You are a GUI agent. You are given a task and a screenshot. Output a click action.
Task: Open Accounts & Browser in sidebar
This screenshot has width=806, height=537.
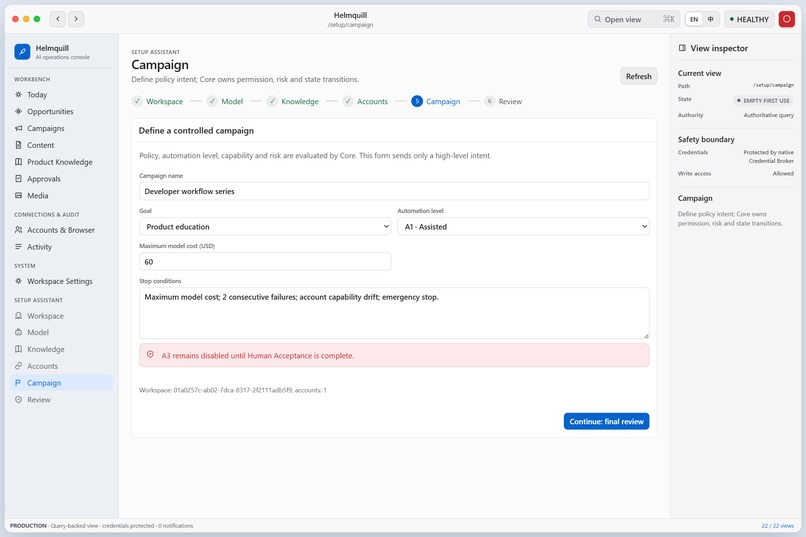pyautogui.click(x=61, y=230)
